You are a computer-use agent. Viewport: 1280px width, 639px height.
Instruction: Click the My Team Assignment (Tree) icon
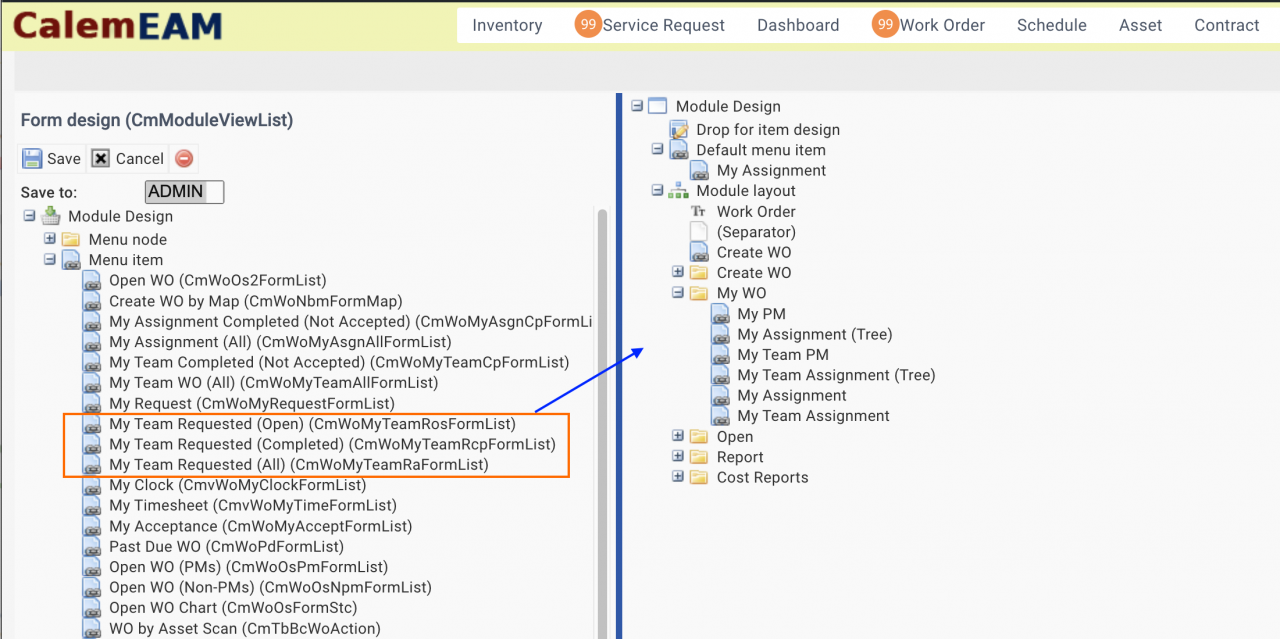tap(720, 376)
